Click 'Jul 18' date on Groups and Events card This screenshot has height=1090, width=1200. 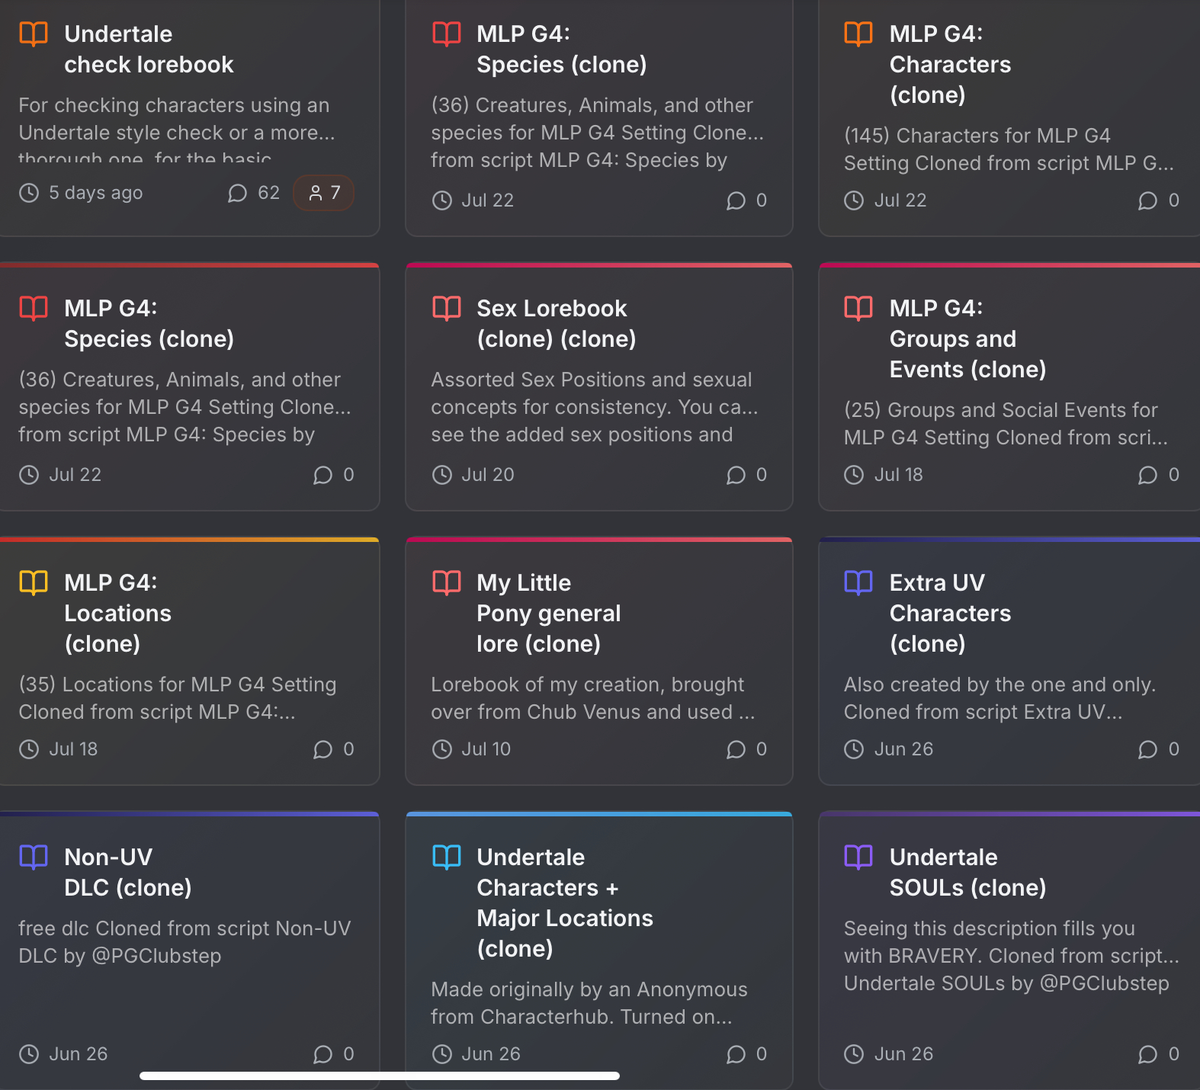pos(899,475)
